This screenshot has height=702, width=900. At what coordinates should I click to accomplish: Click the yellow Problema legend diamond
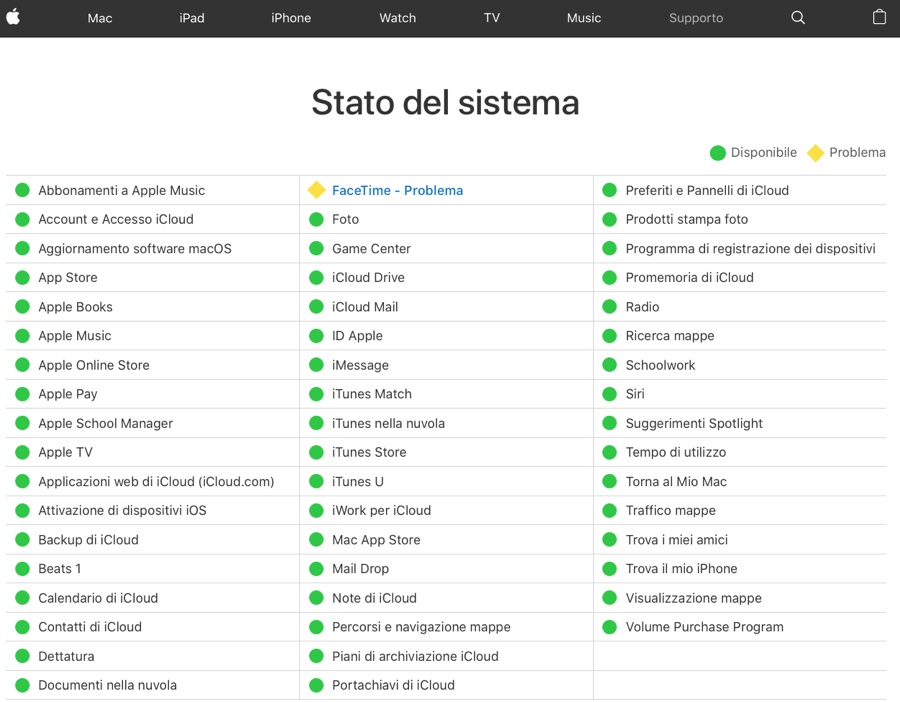click(815, 153)
